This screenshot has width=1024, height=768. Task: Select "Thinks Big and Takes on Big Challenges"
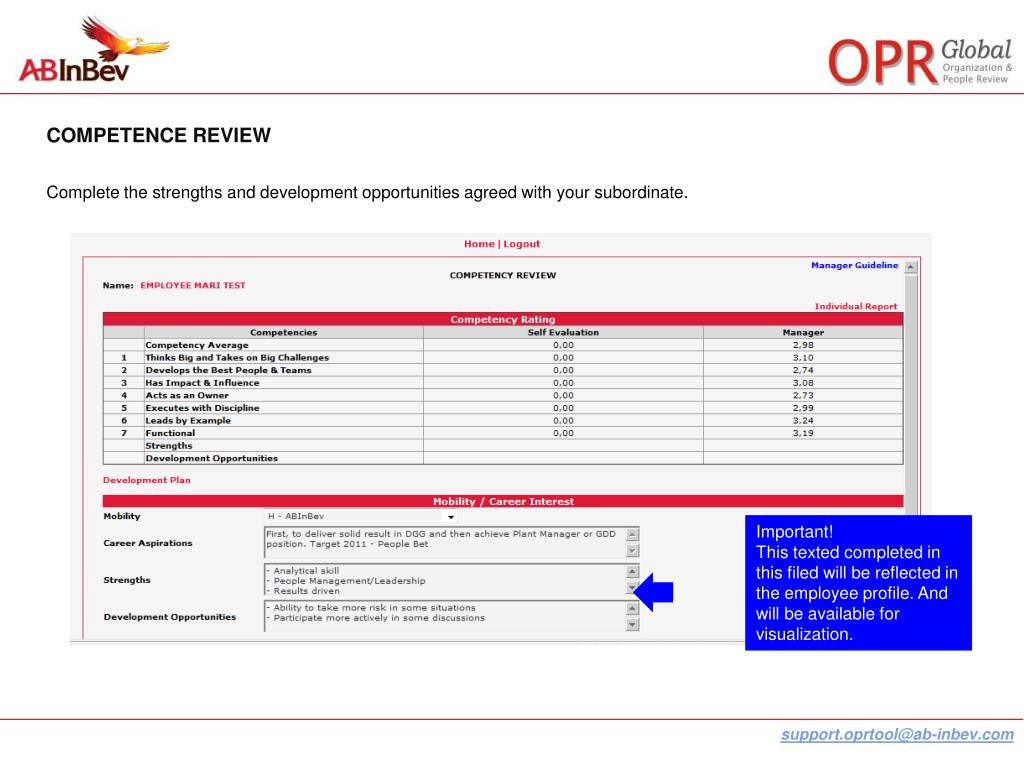click(x=237, y=358)
